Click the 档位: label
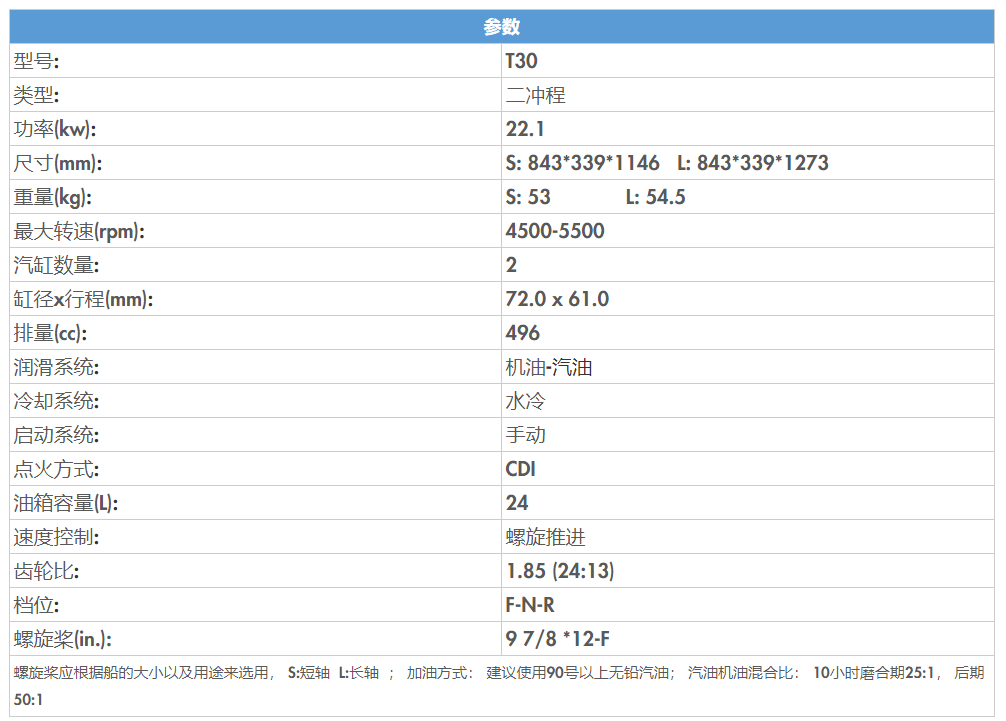 pos(37,605)
